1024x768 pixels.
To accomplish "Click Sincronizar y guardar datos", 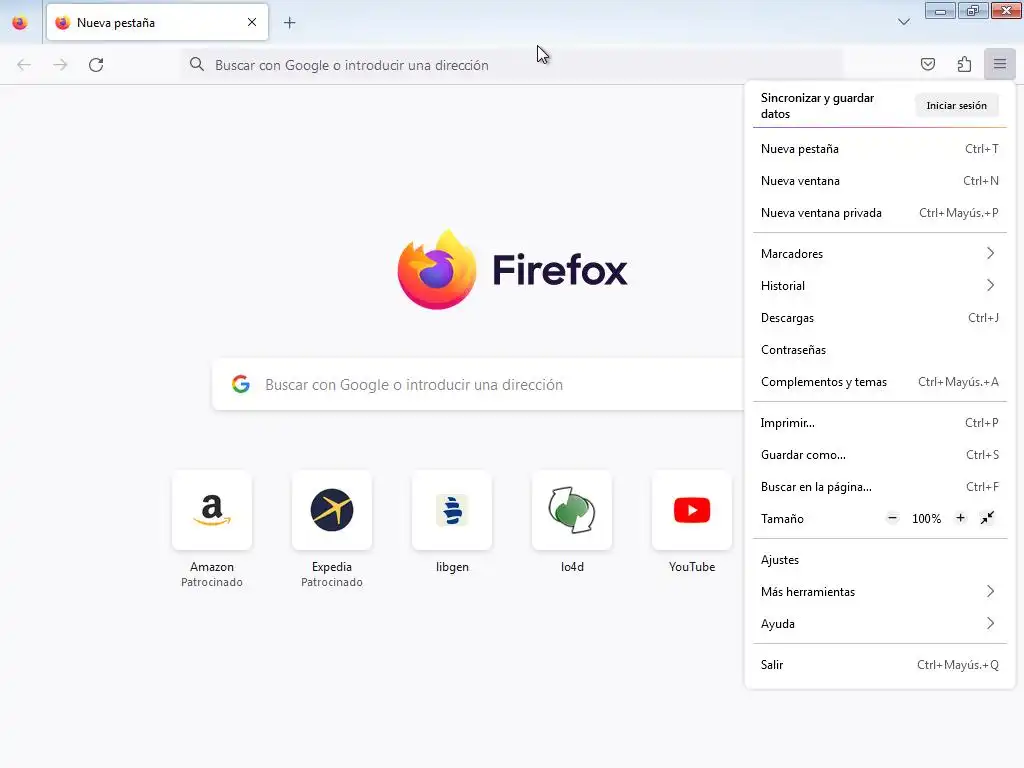I will (817, 106).
